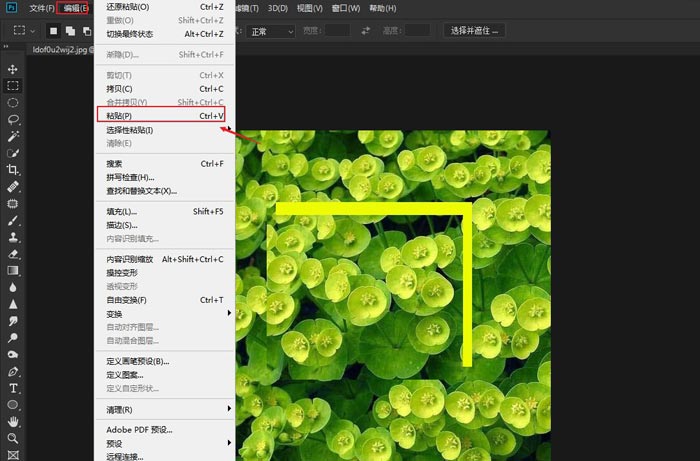Select the Sponge tool
Viewport: 700px width, 461px height.
click(x=12, y=354)
